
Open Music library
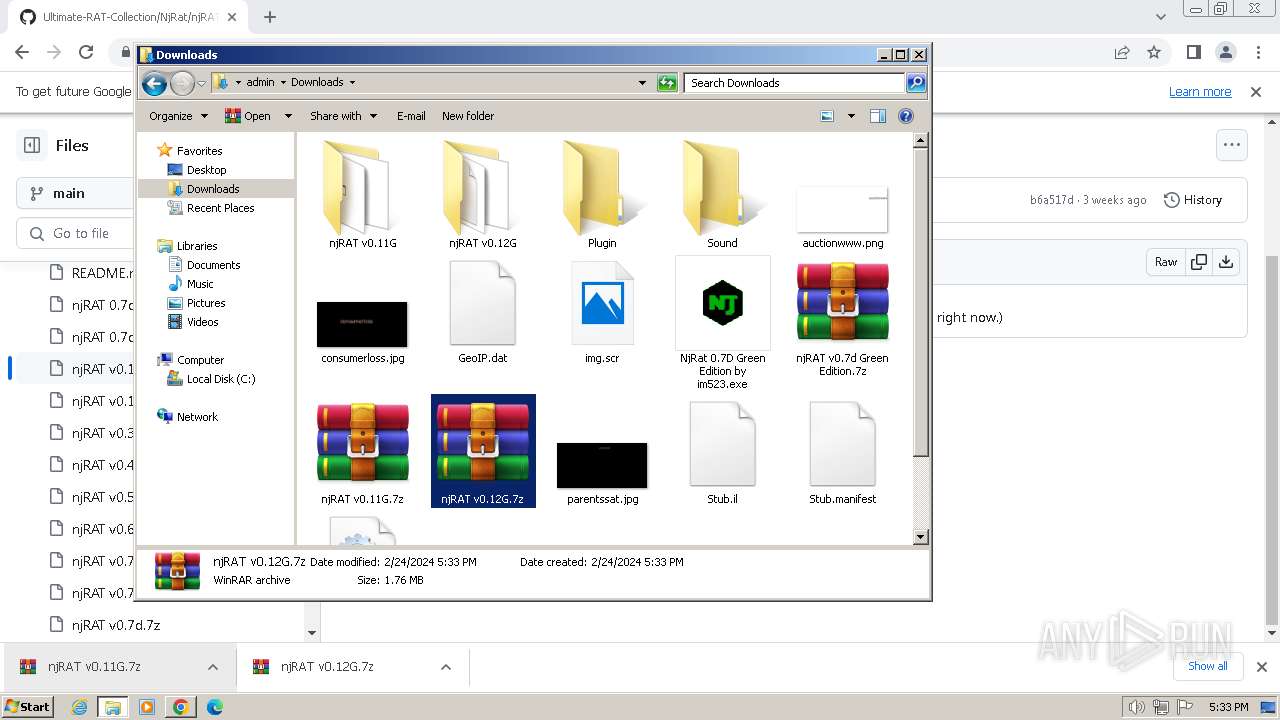(x=200, y=284)
